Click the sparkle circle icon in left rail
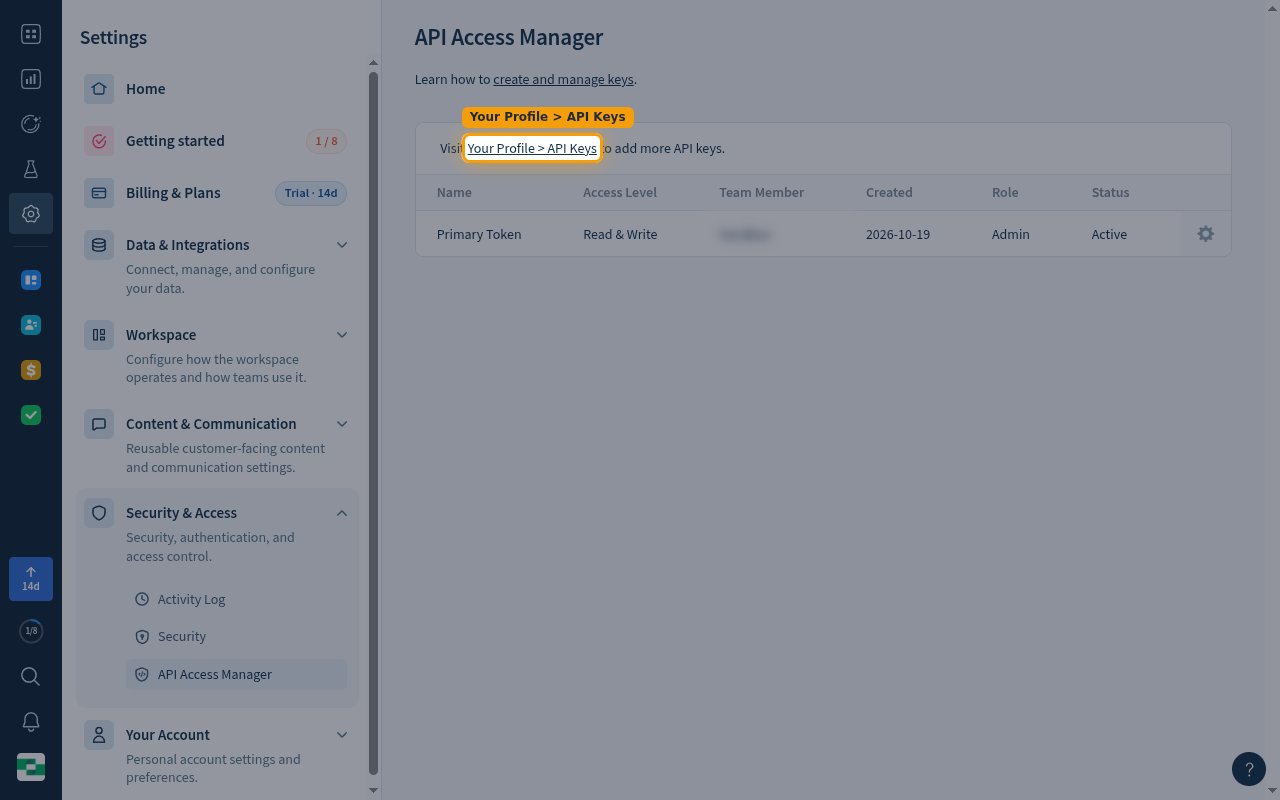The image size is (1280, 800). click(x=31, y=124)
